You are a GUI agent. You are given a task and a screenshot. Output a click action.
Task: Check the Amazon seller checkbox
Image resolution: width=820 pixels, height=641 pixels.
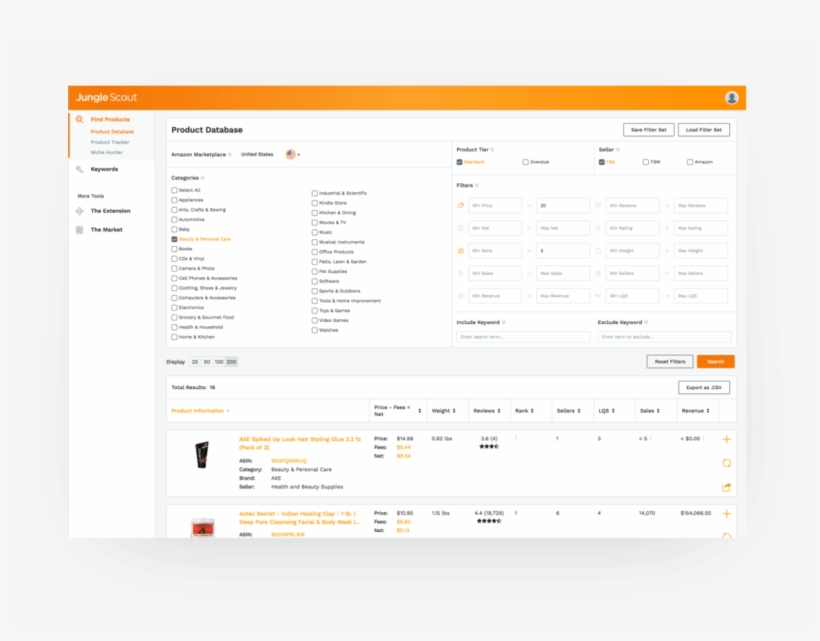[690, 162]
